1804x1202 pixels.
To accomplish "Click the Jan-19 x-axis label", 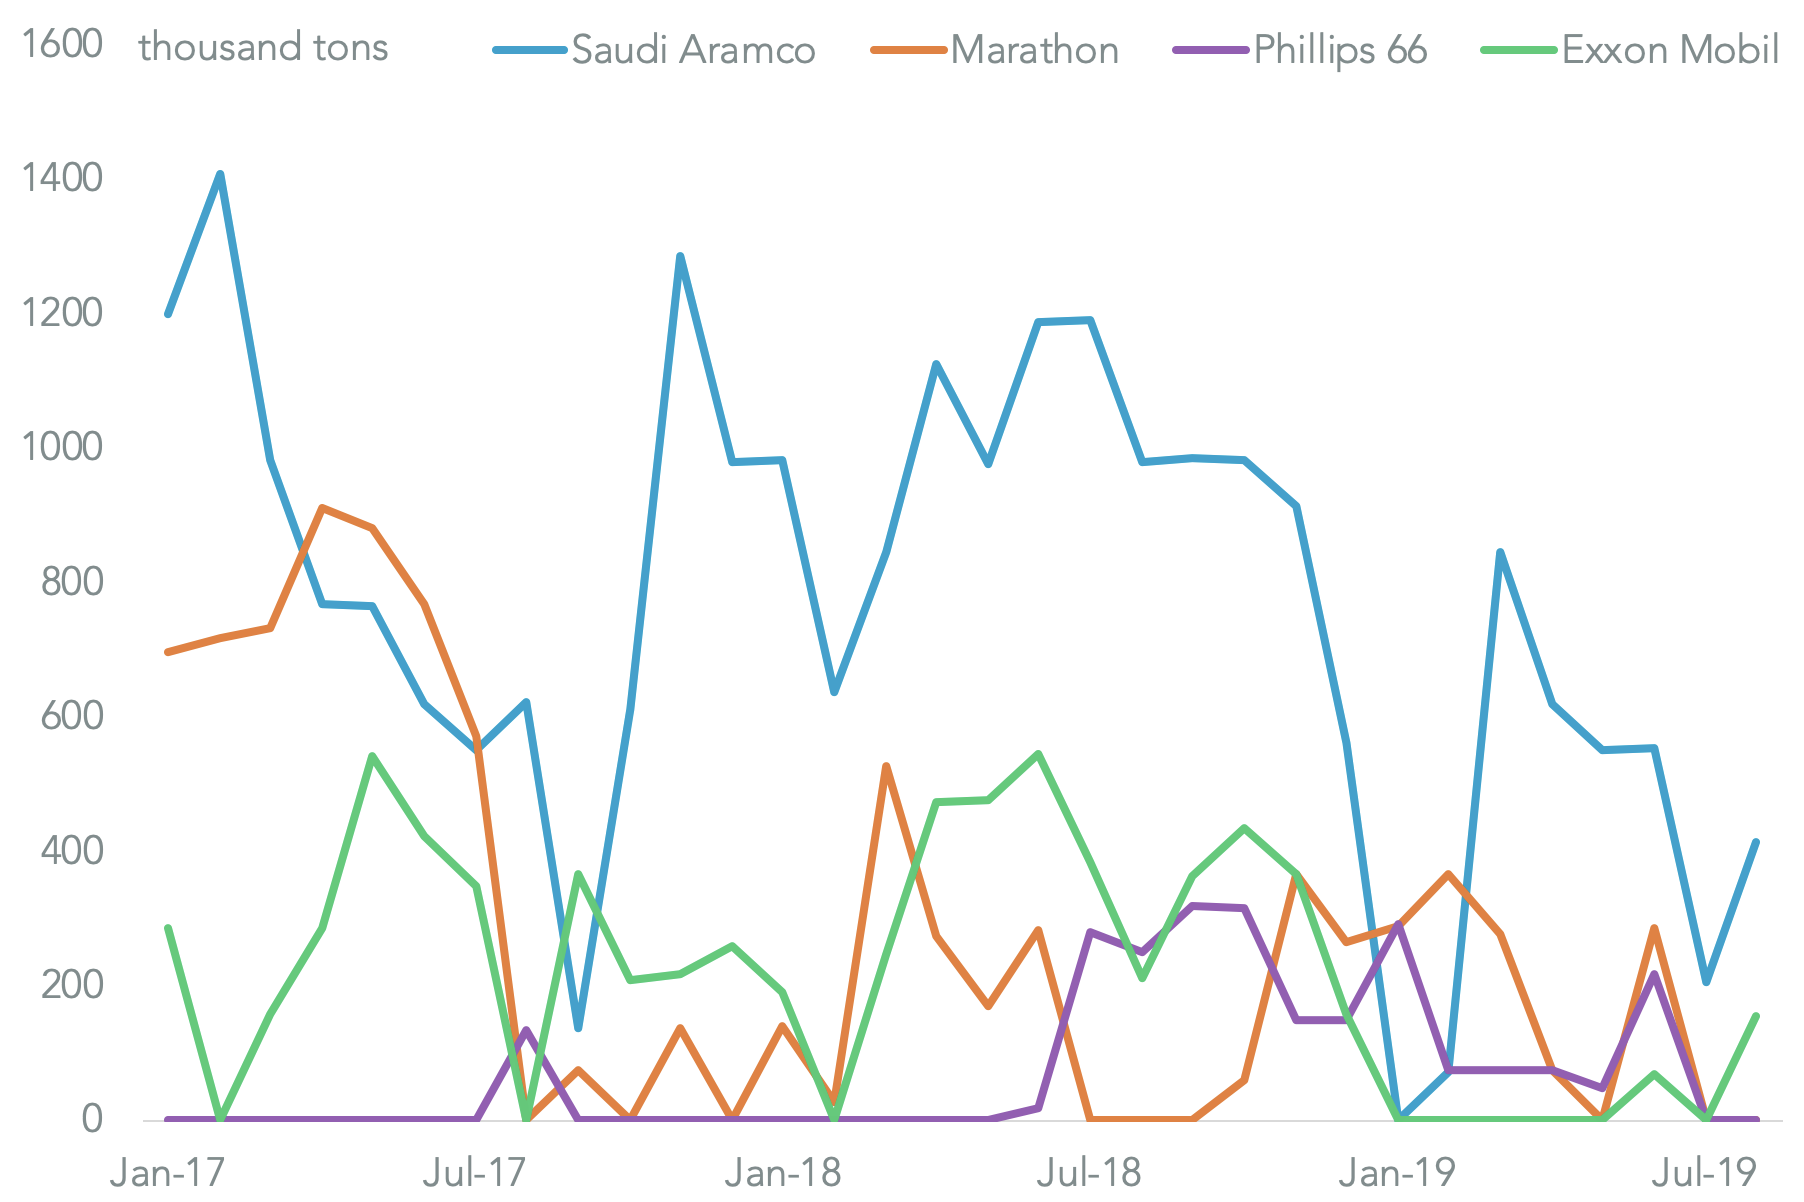I will click(x=1396, y=1172).
